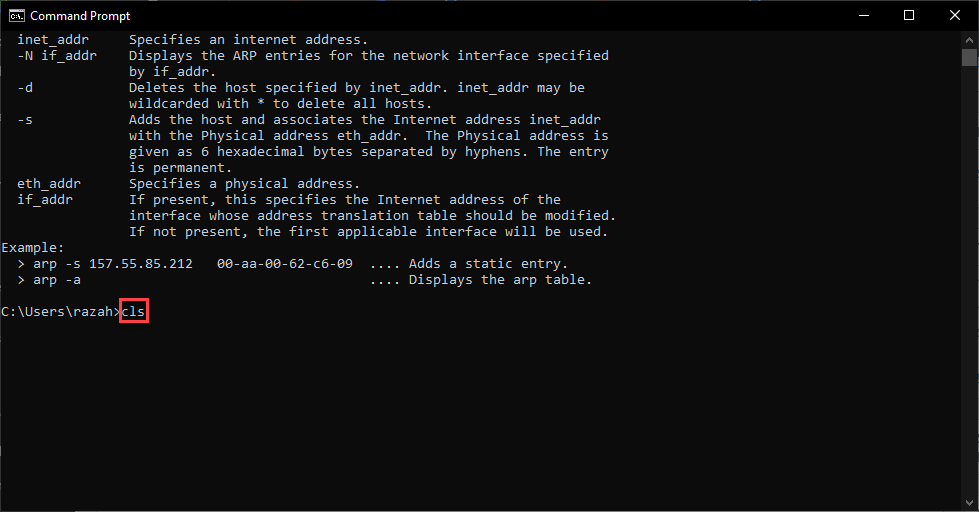Click the "-N if_addr" option text
Image resolution: width=979 pixels, height=512 pixels.
[x=56, y=56]
